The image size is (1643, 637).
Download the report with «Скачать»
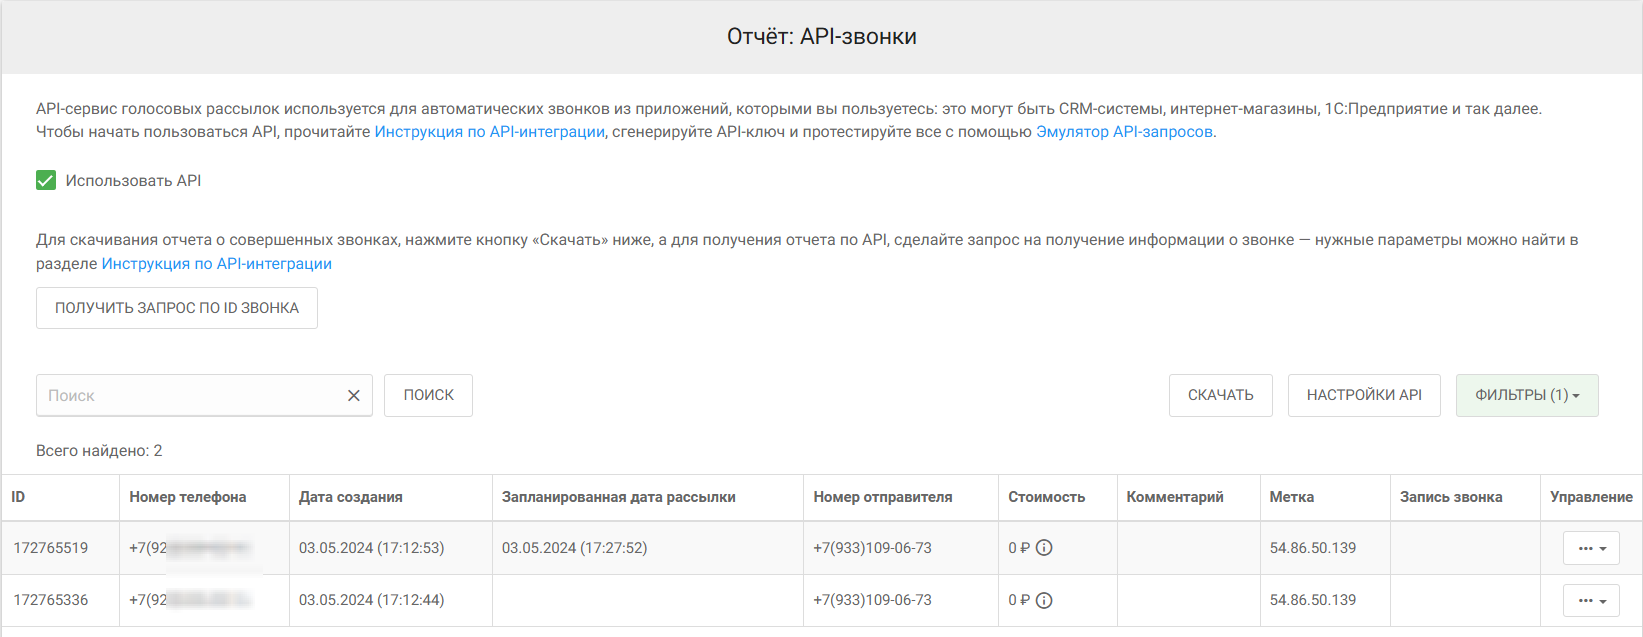1220,395
